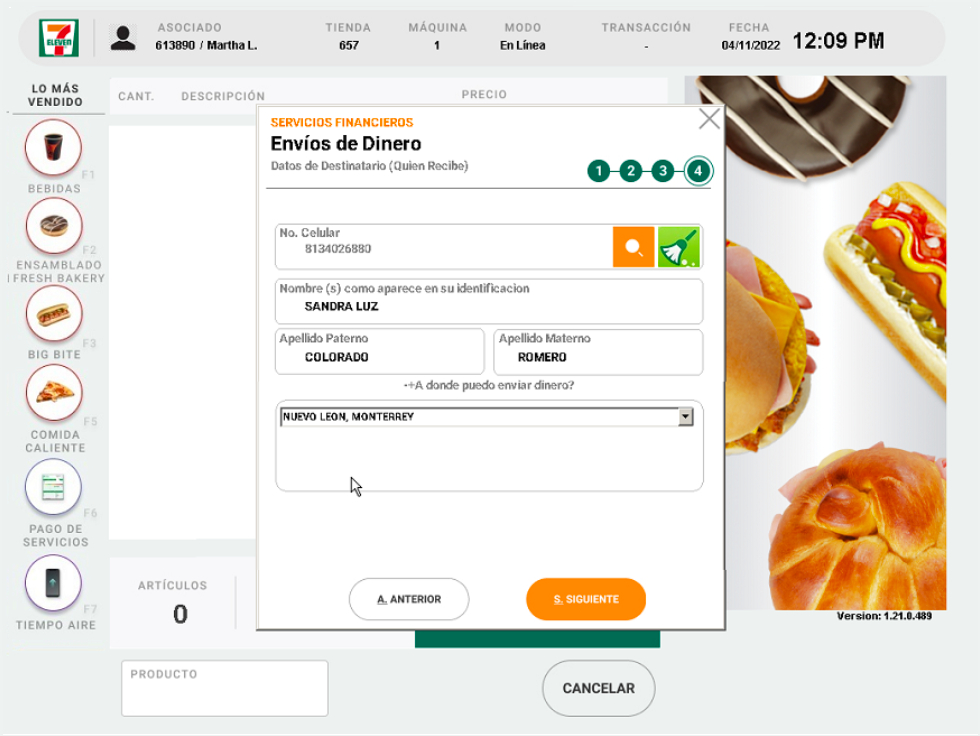Select the Ensamblado Fresh Bakery donut icon
Image resolution: width=980 pixels, height=736 pixels.
tap(54, 225)
